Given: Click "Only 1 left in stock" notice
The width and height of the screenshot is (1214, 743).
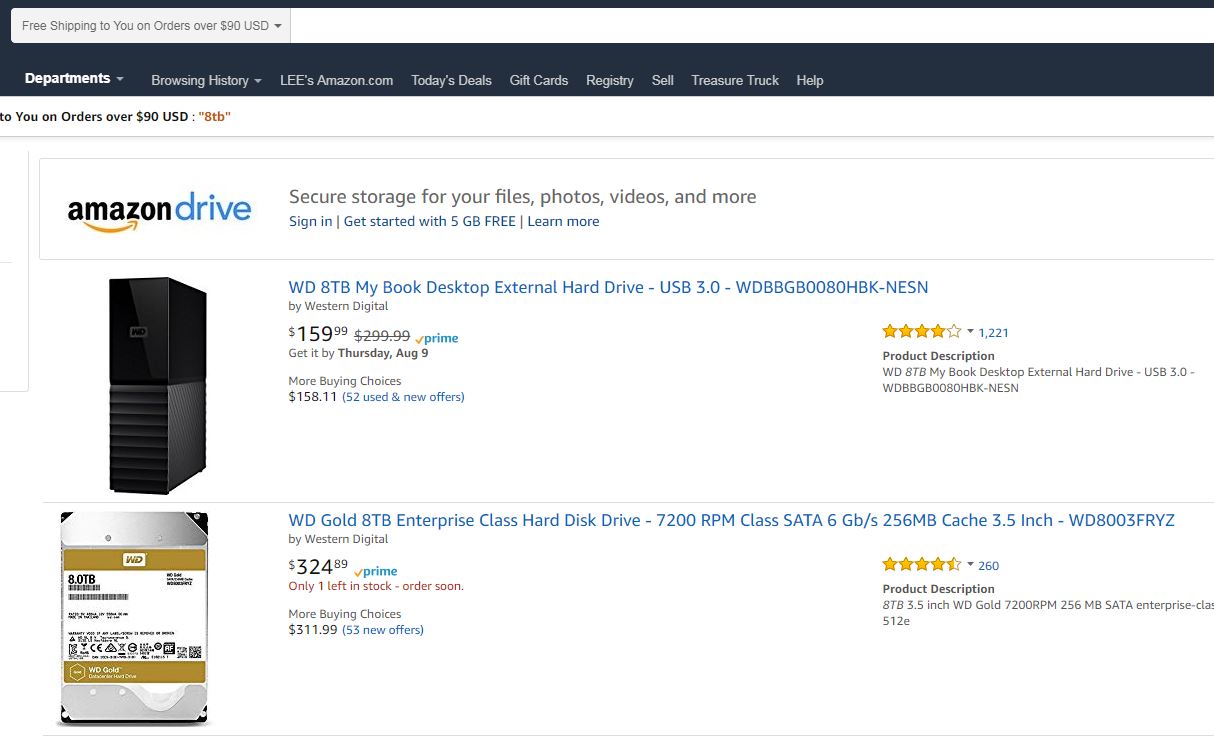Looking at the screenshot, I should 376,586.
